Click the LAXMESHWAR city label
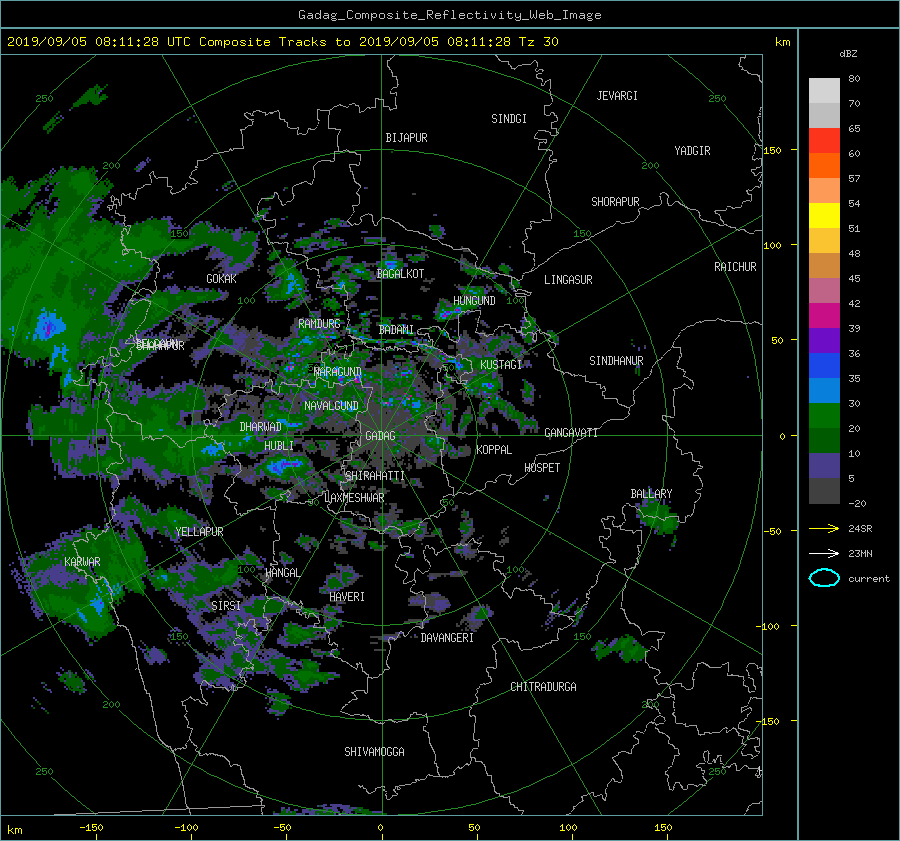This screenshot has width=900, height=841. pyautogui.click(x=354, y=498)
